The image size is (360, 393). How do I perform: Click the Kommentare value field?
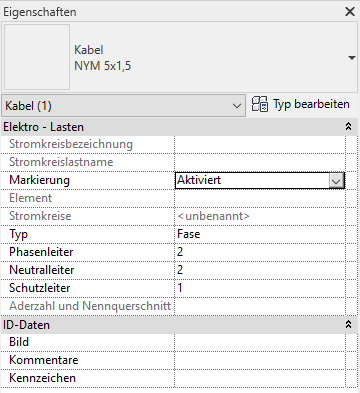tap(260, 360)
